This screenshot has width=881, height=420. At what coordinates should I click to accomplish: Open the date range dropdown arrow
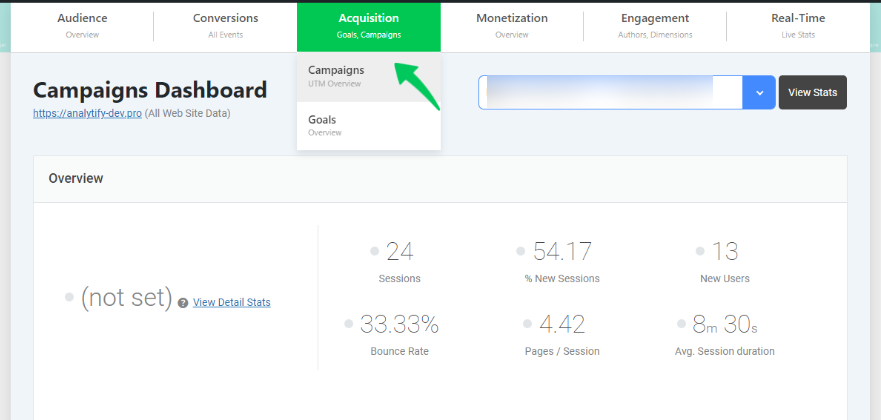pos(759,93)
